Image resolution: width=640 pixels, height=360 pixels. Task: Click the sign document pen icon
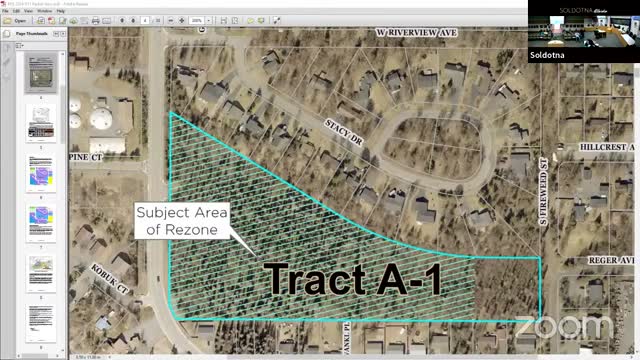click(62, 20)
